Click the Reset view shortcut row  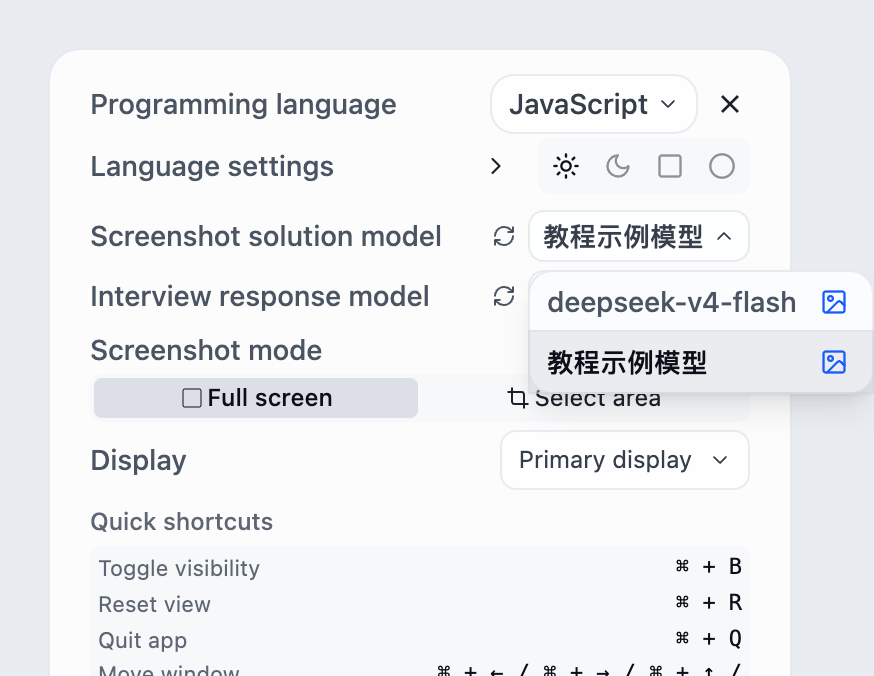pos(420,604)
